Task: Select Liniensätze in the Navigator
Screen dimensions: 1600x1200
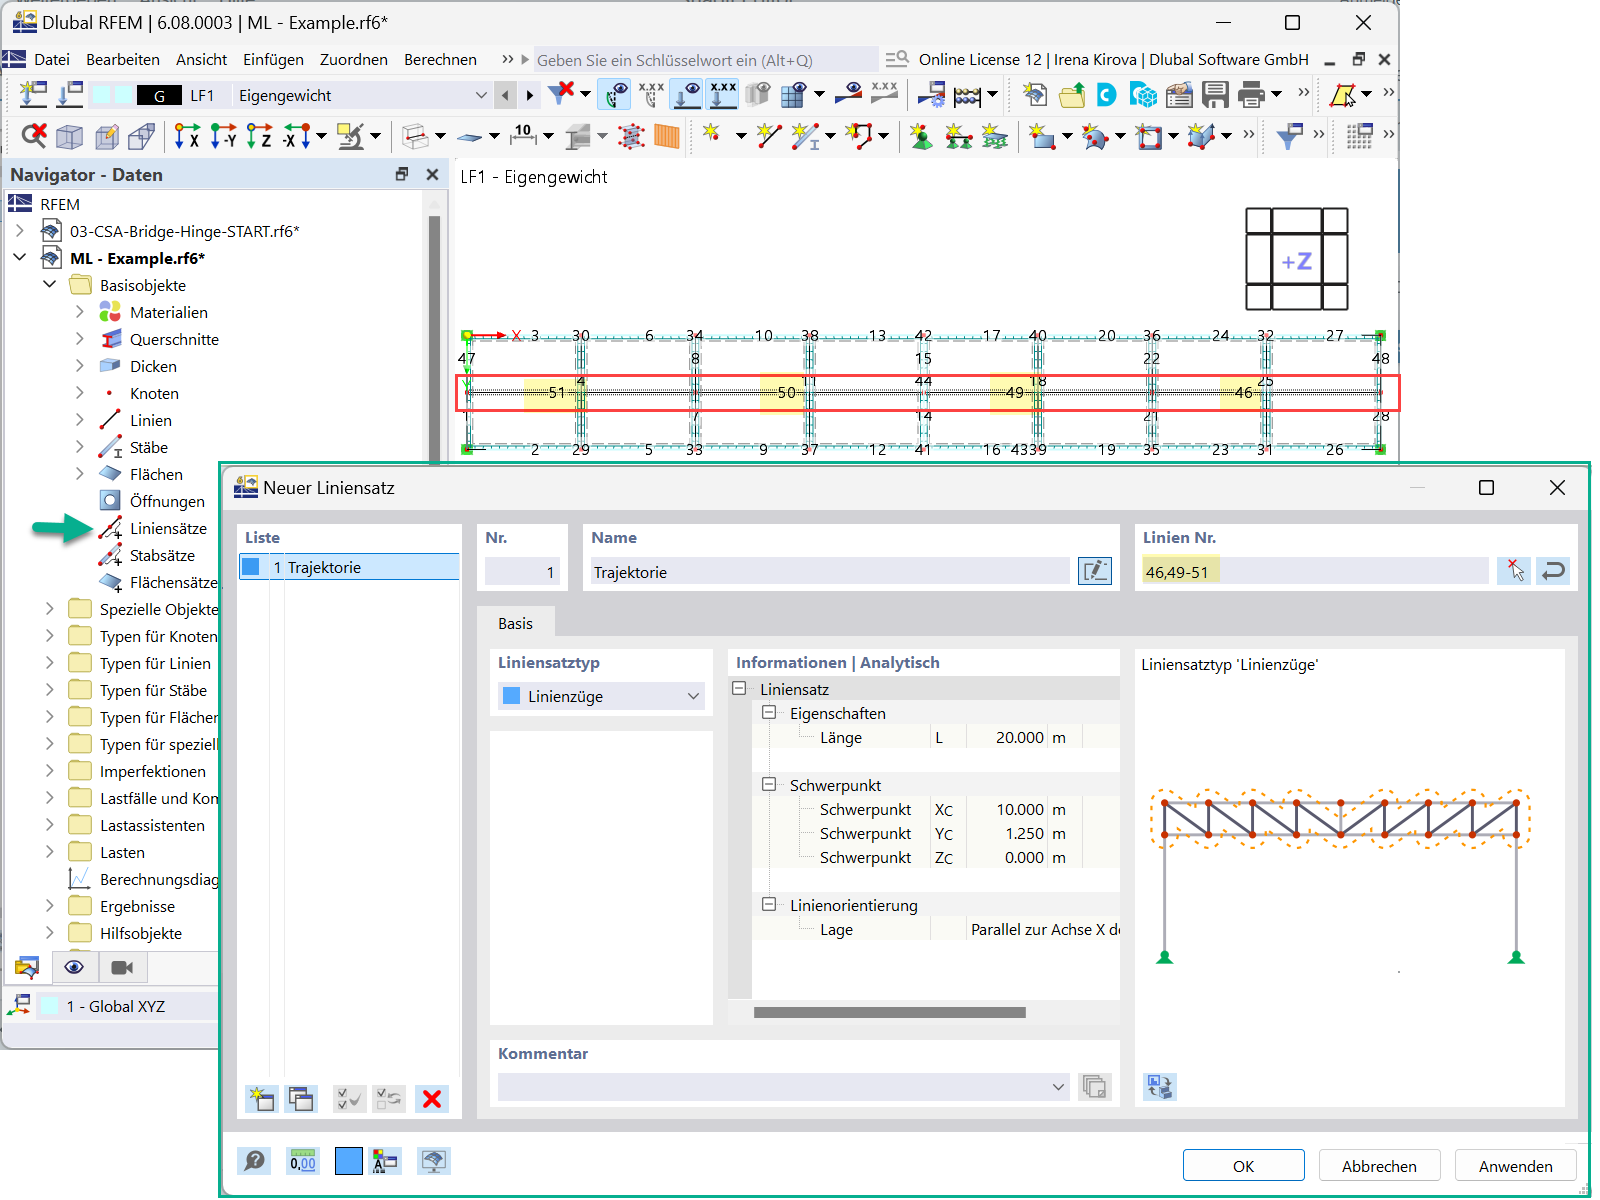Action: pos(168,528)
